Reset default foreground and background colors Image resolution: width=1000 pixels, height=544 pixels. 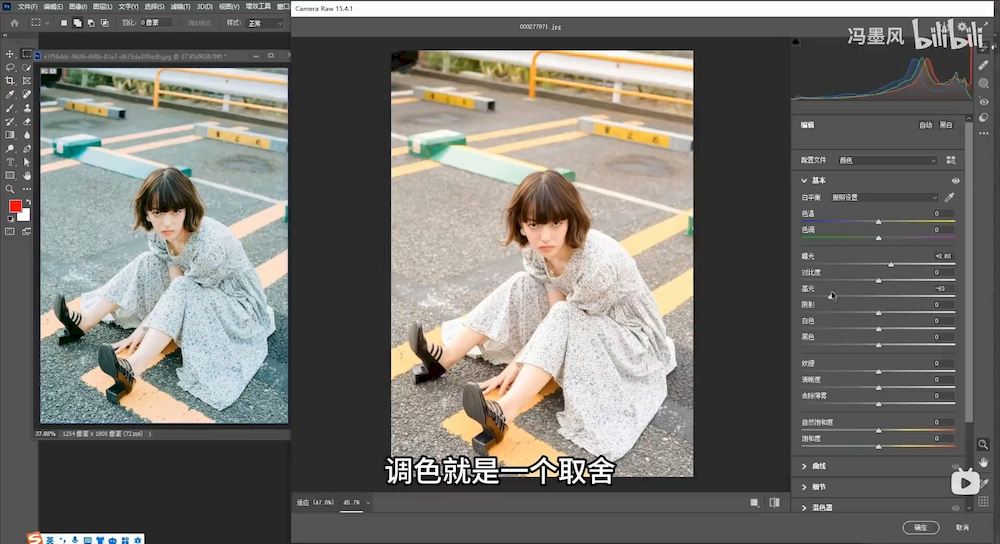pyautogui.click(x=10, y=218)
